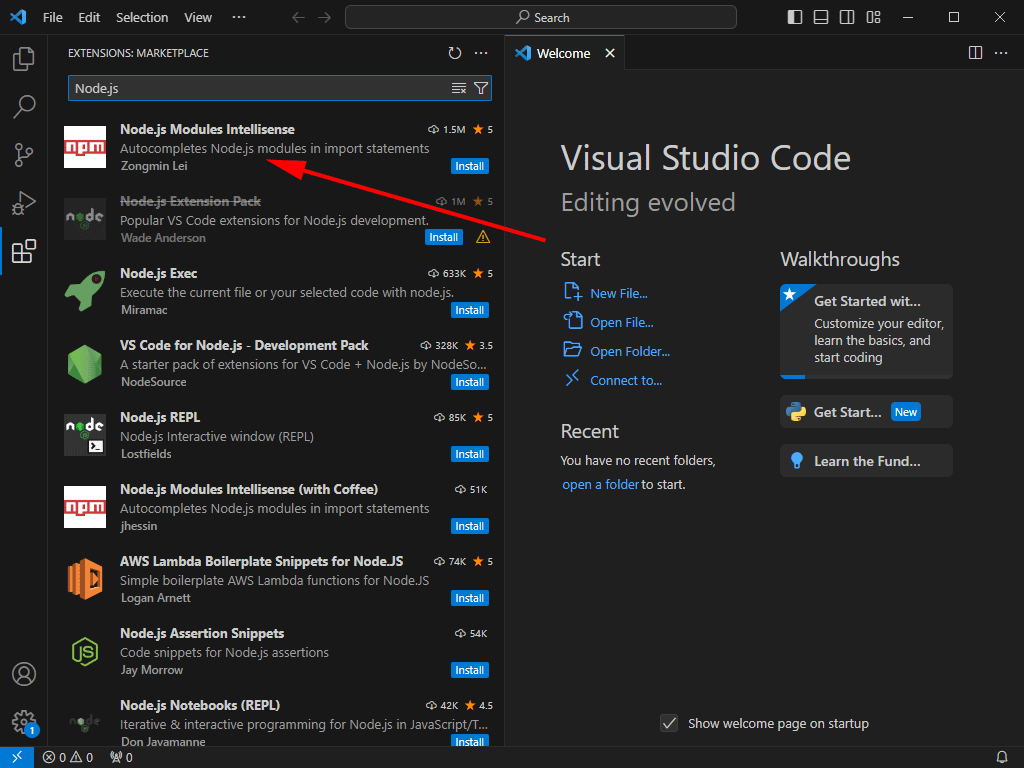This screenshot has width=1024, height=768.
Task: Select the Node.js REPL extension title
Action: tap(160, 417)
